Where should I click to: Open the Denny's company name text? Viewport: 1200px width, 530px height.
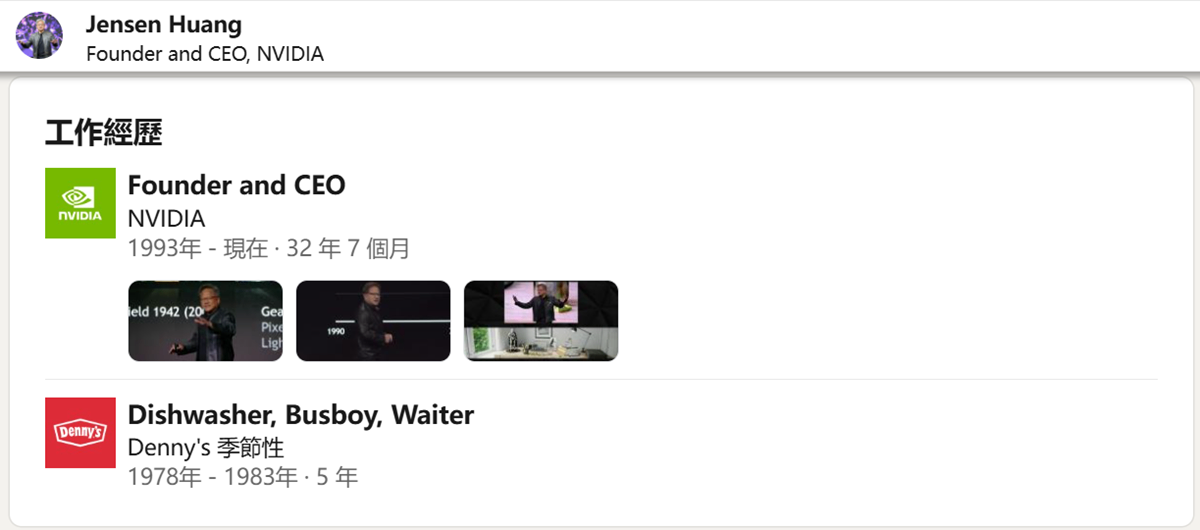pyautogui.click(x=169, y=447)
